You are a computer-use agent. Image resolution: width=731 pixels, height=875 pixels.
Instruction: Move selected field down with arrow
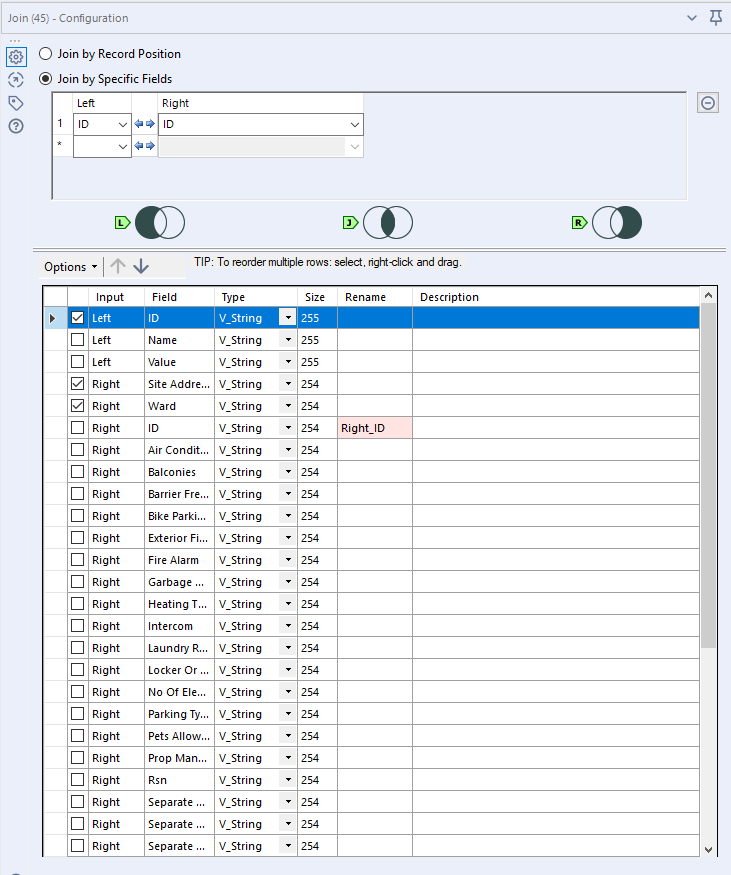coord(141,266)
